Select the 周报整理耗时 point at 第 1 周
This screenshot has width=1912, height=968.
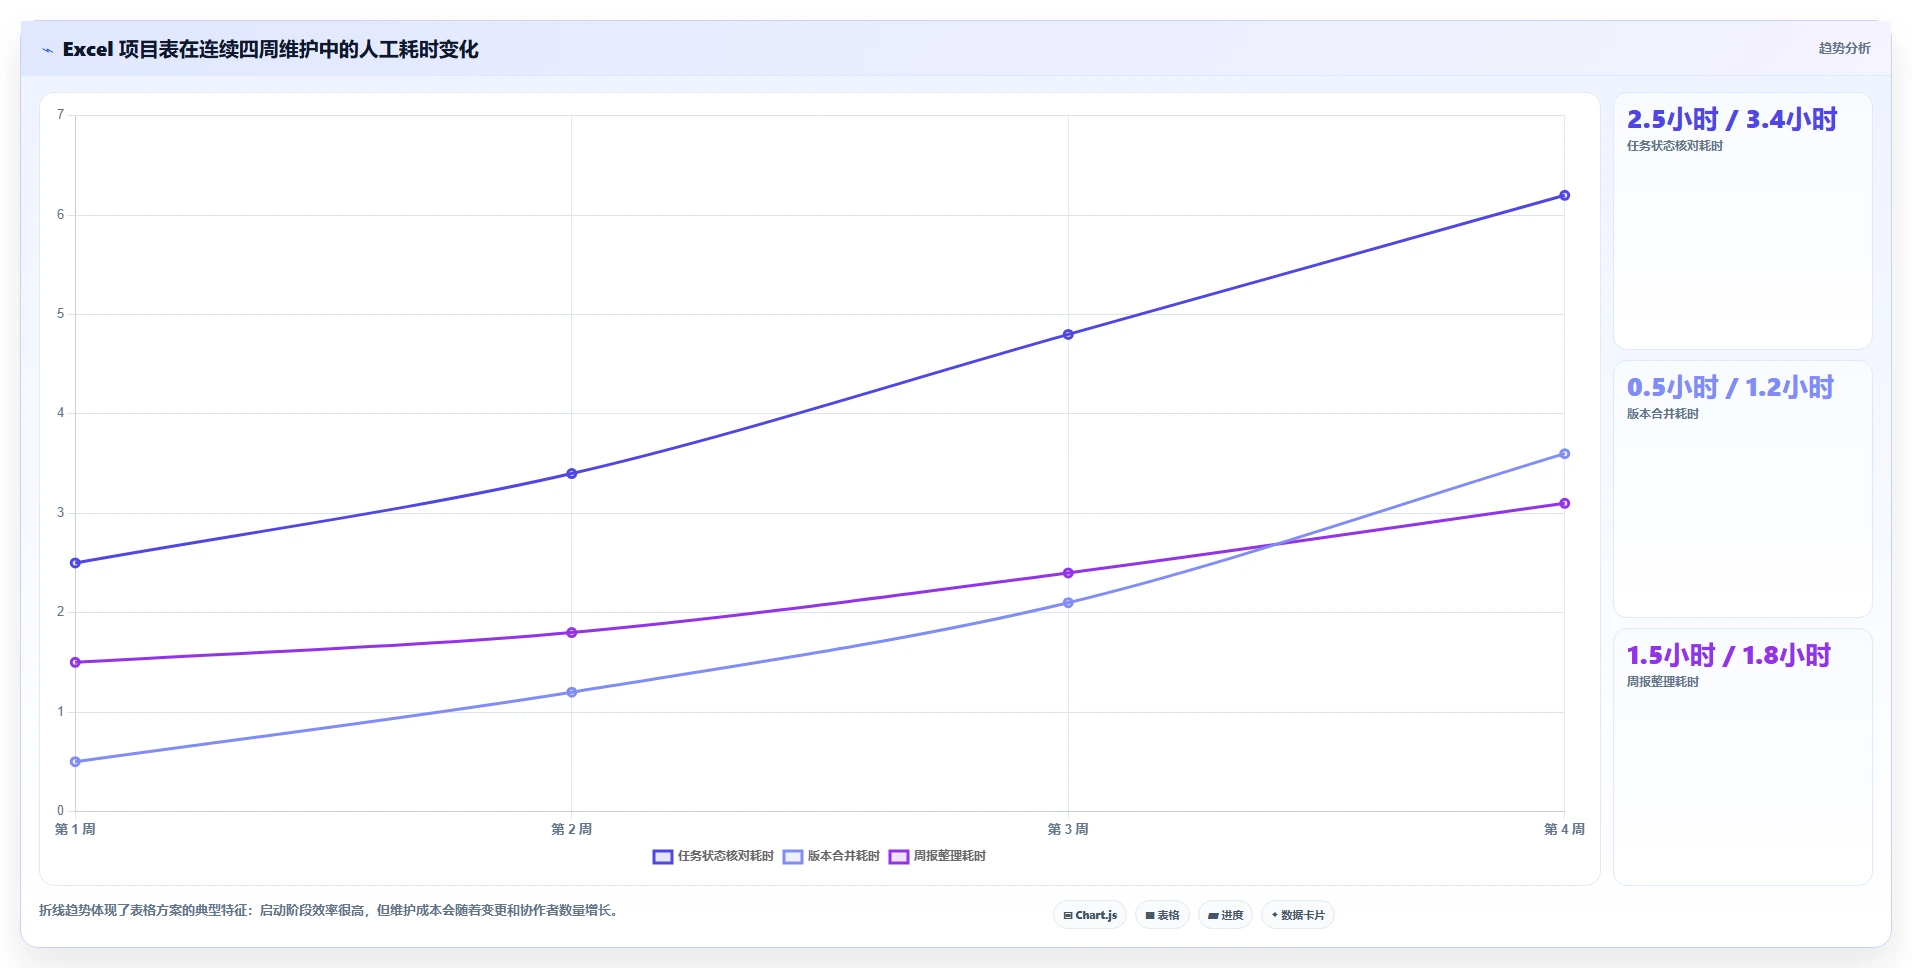coord(75,662)
